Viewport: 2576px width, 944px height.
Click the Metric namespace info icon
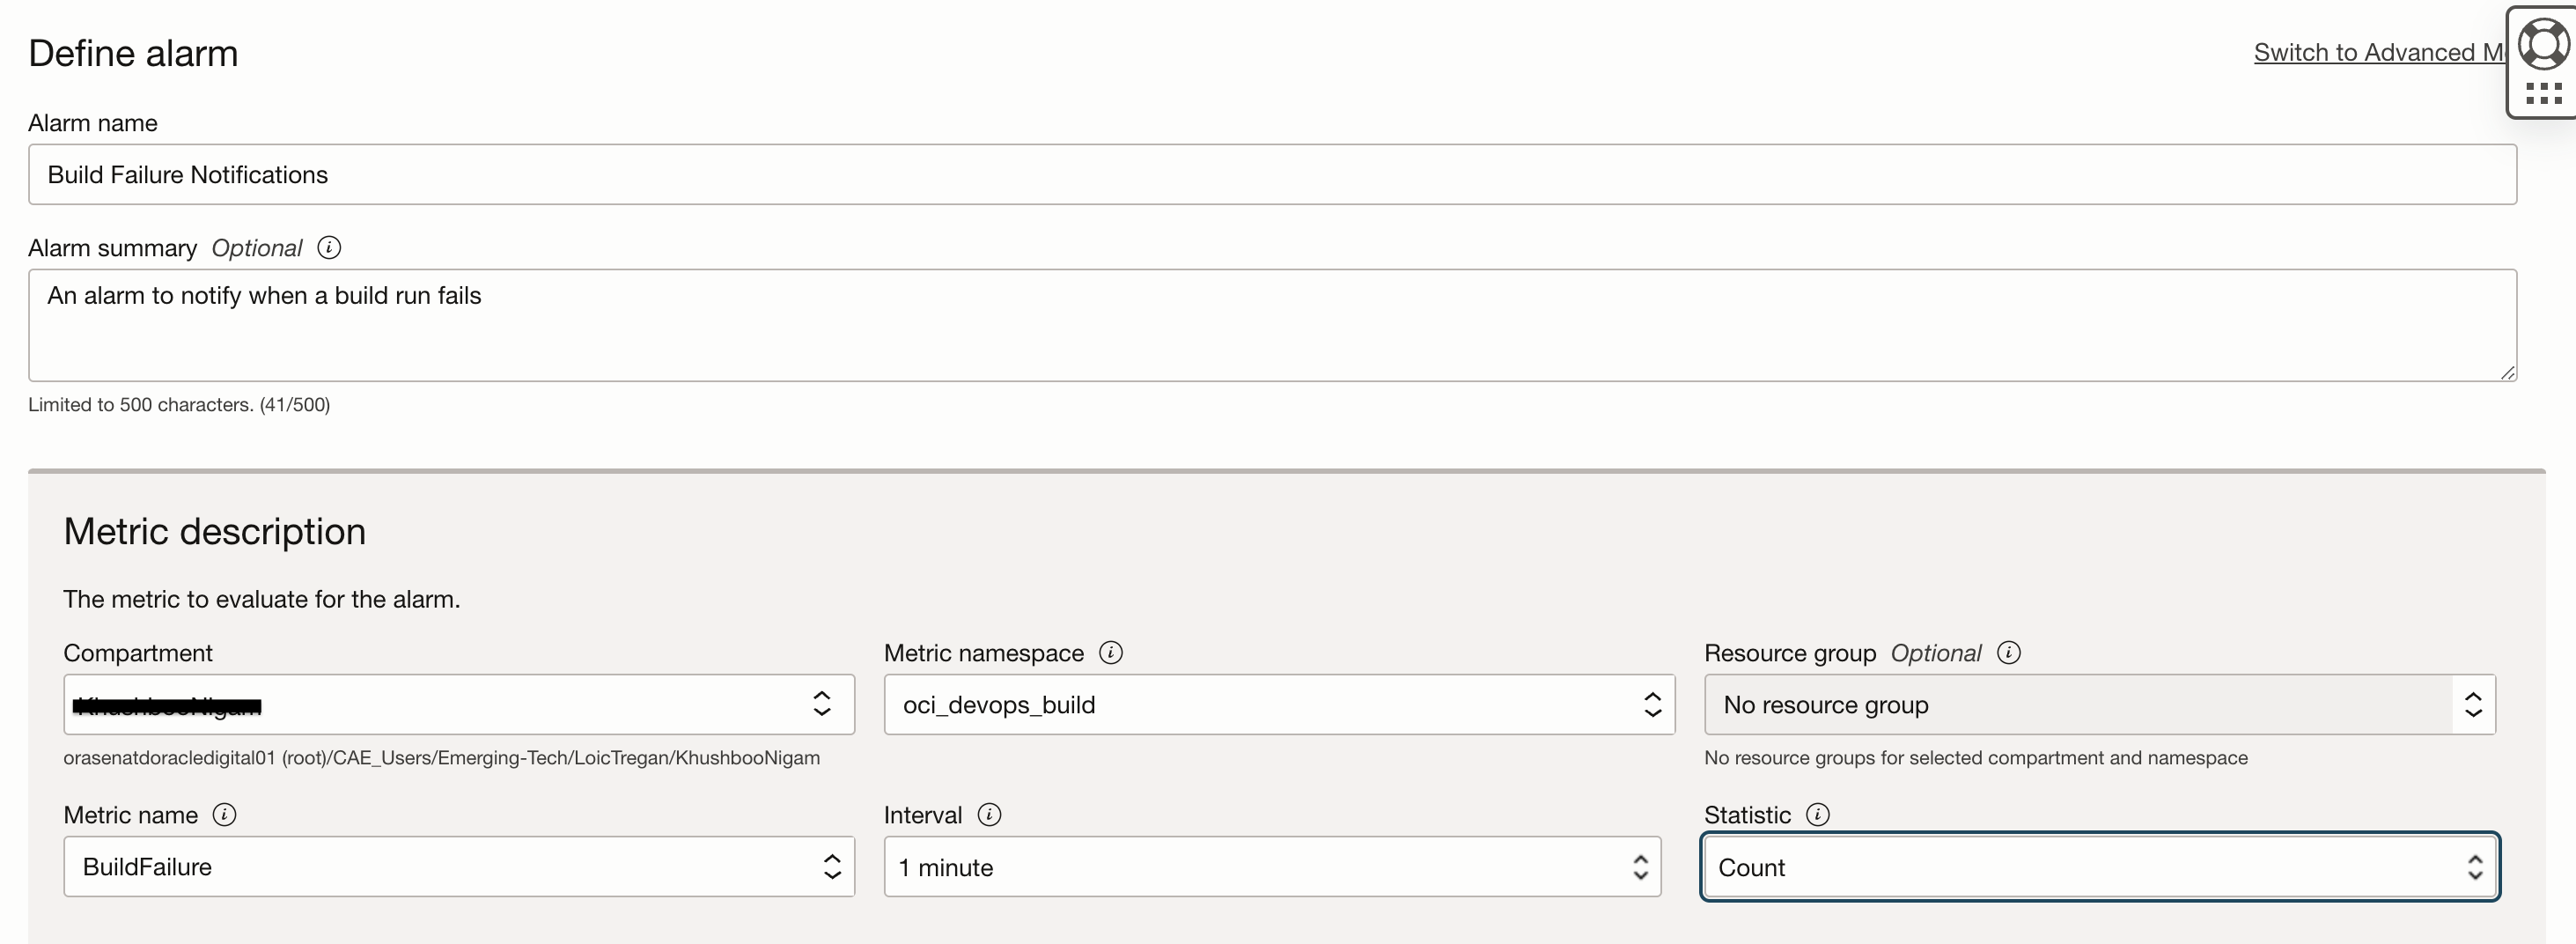[x=1110, y=652]
